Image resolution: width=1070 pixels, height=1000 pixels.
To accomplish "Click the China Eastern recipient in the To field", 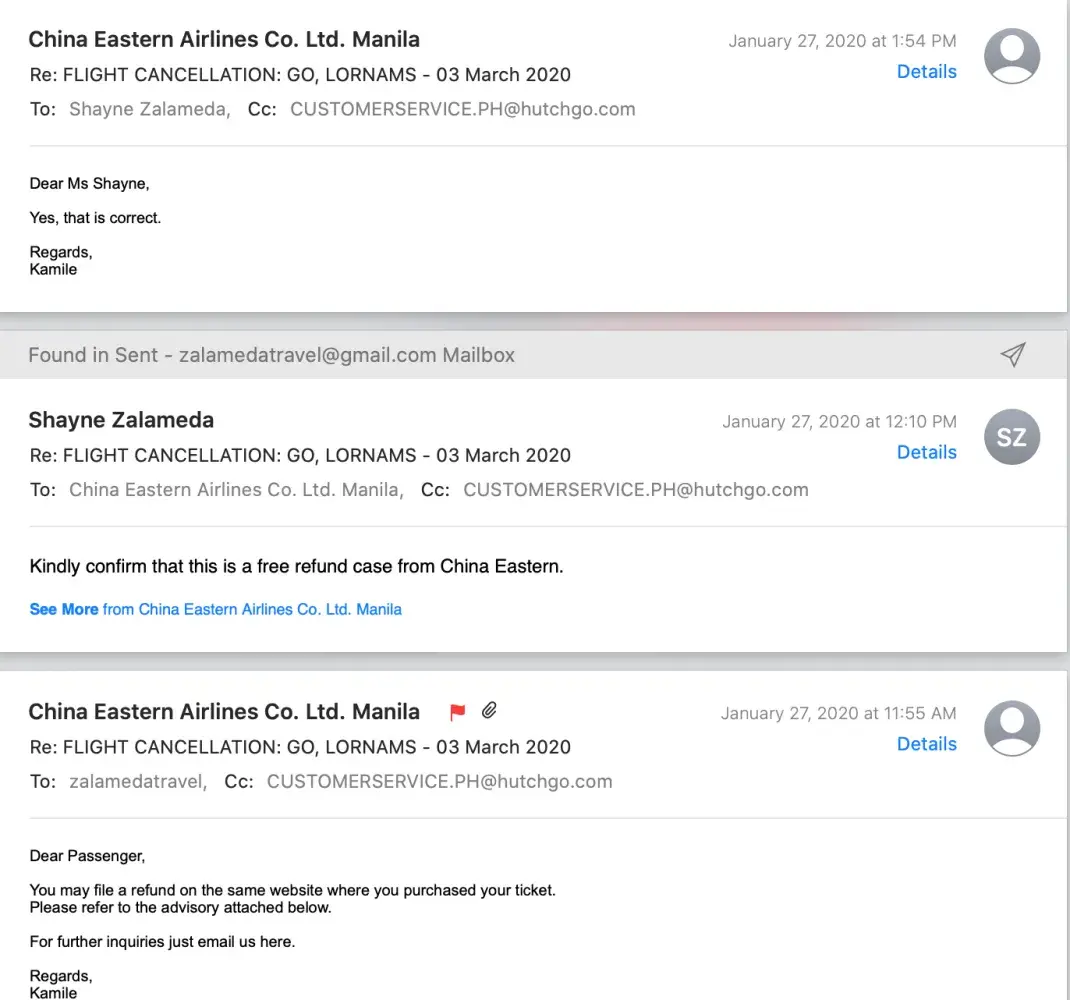I will click(235, 490).
